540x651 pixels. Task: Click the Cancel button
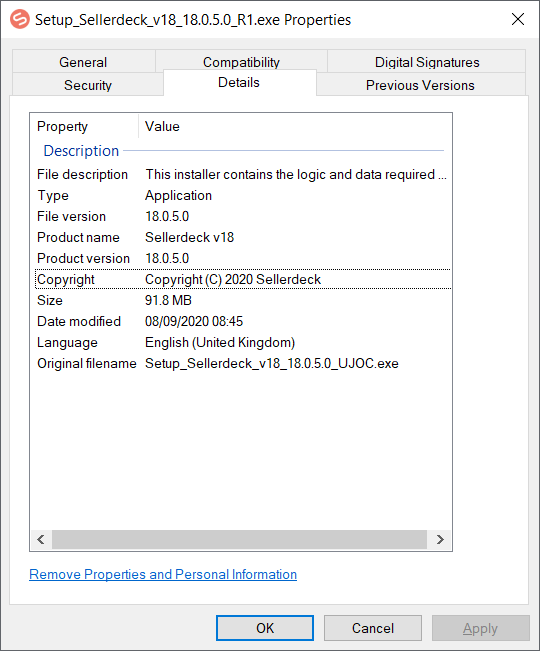pyautogui.click(x=373, y=628)
